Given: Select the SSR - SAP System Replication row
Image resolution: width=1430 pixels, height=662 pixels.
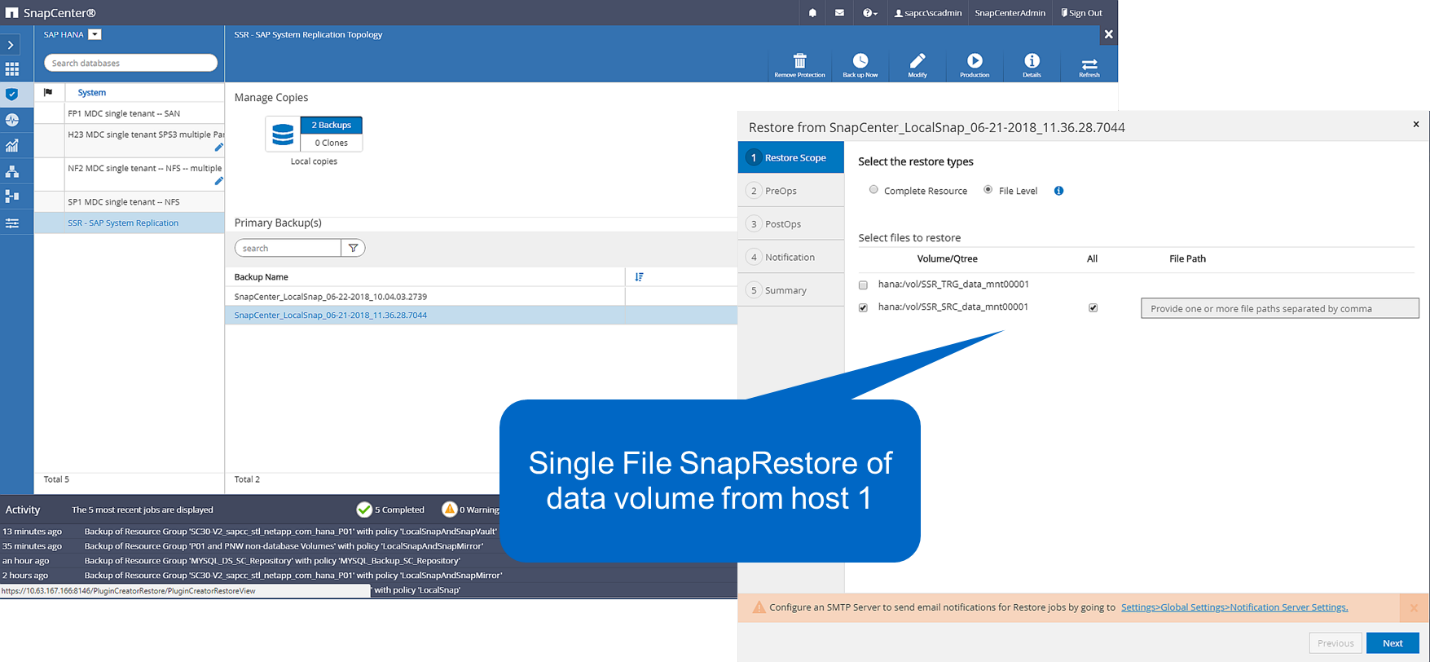Looking at the screenshot, I should [123, 223].
